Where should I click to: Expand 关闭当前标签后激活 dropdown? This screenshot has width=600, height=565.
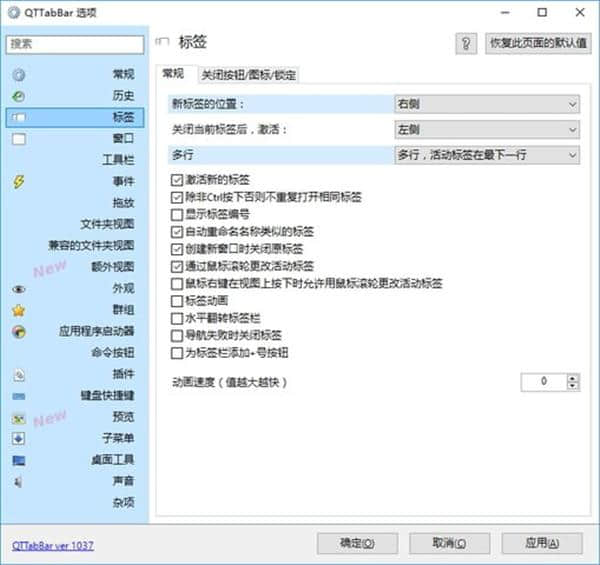click(487, 130)
